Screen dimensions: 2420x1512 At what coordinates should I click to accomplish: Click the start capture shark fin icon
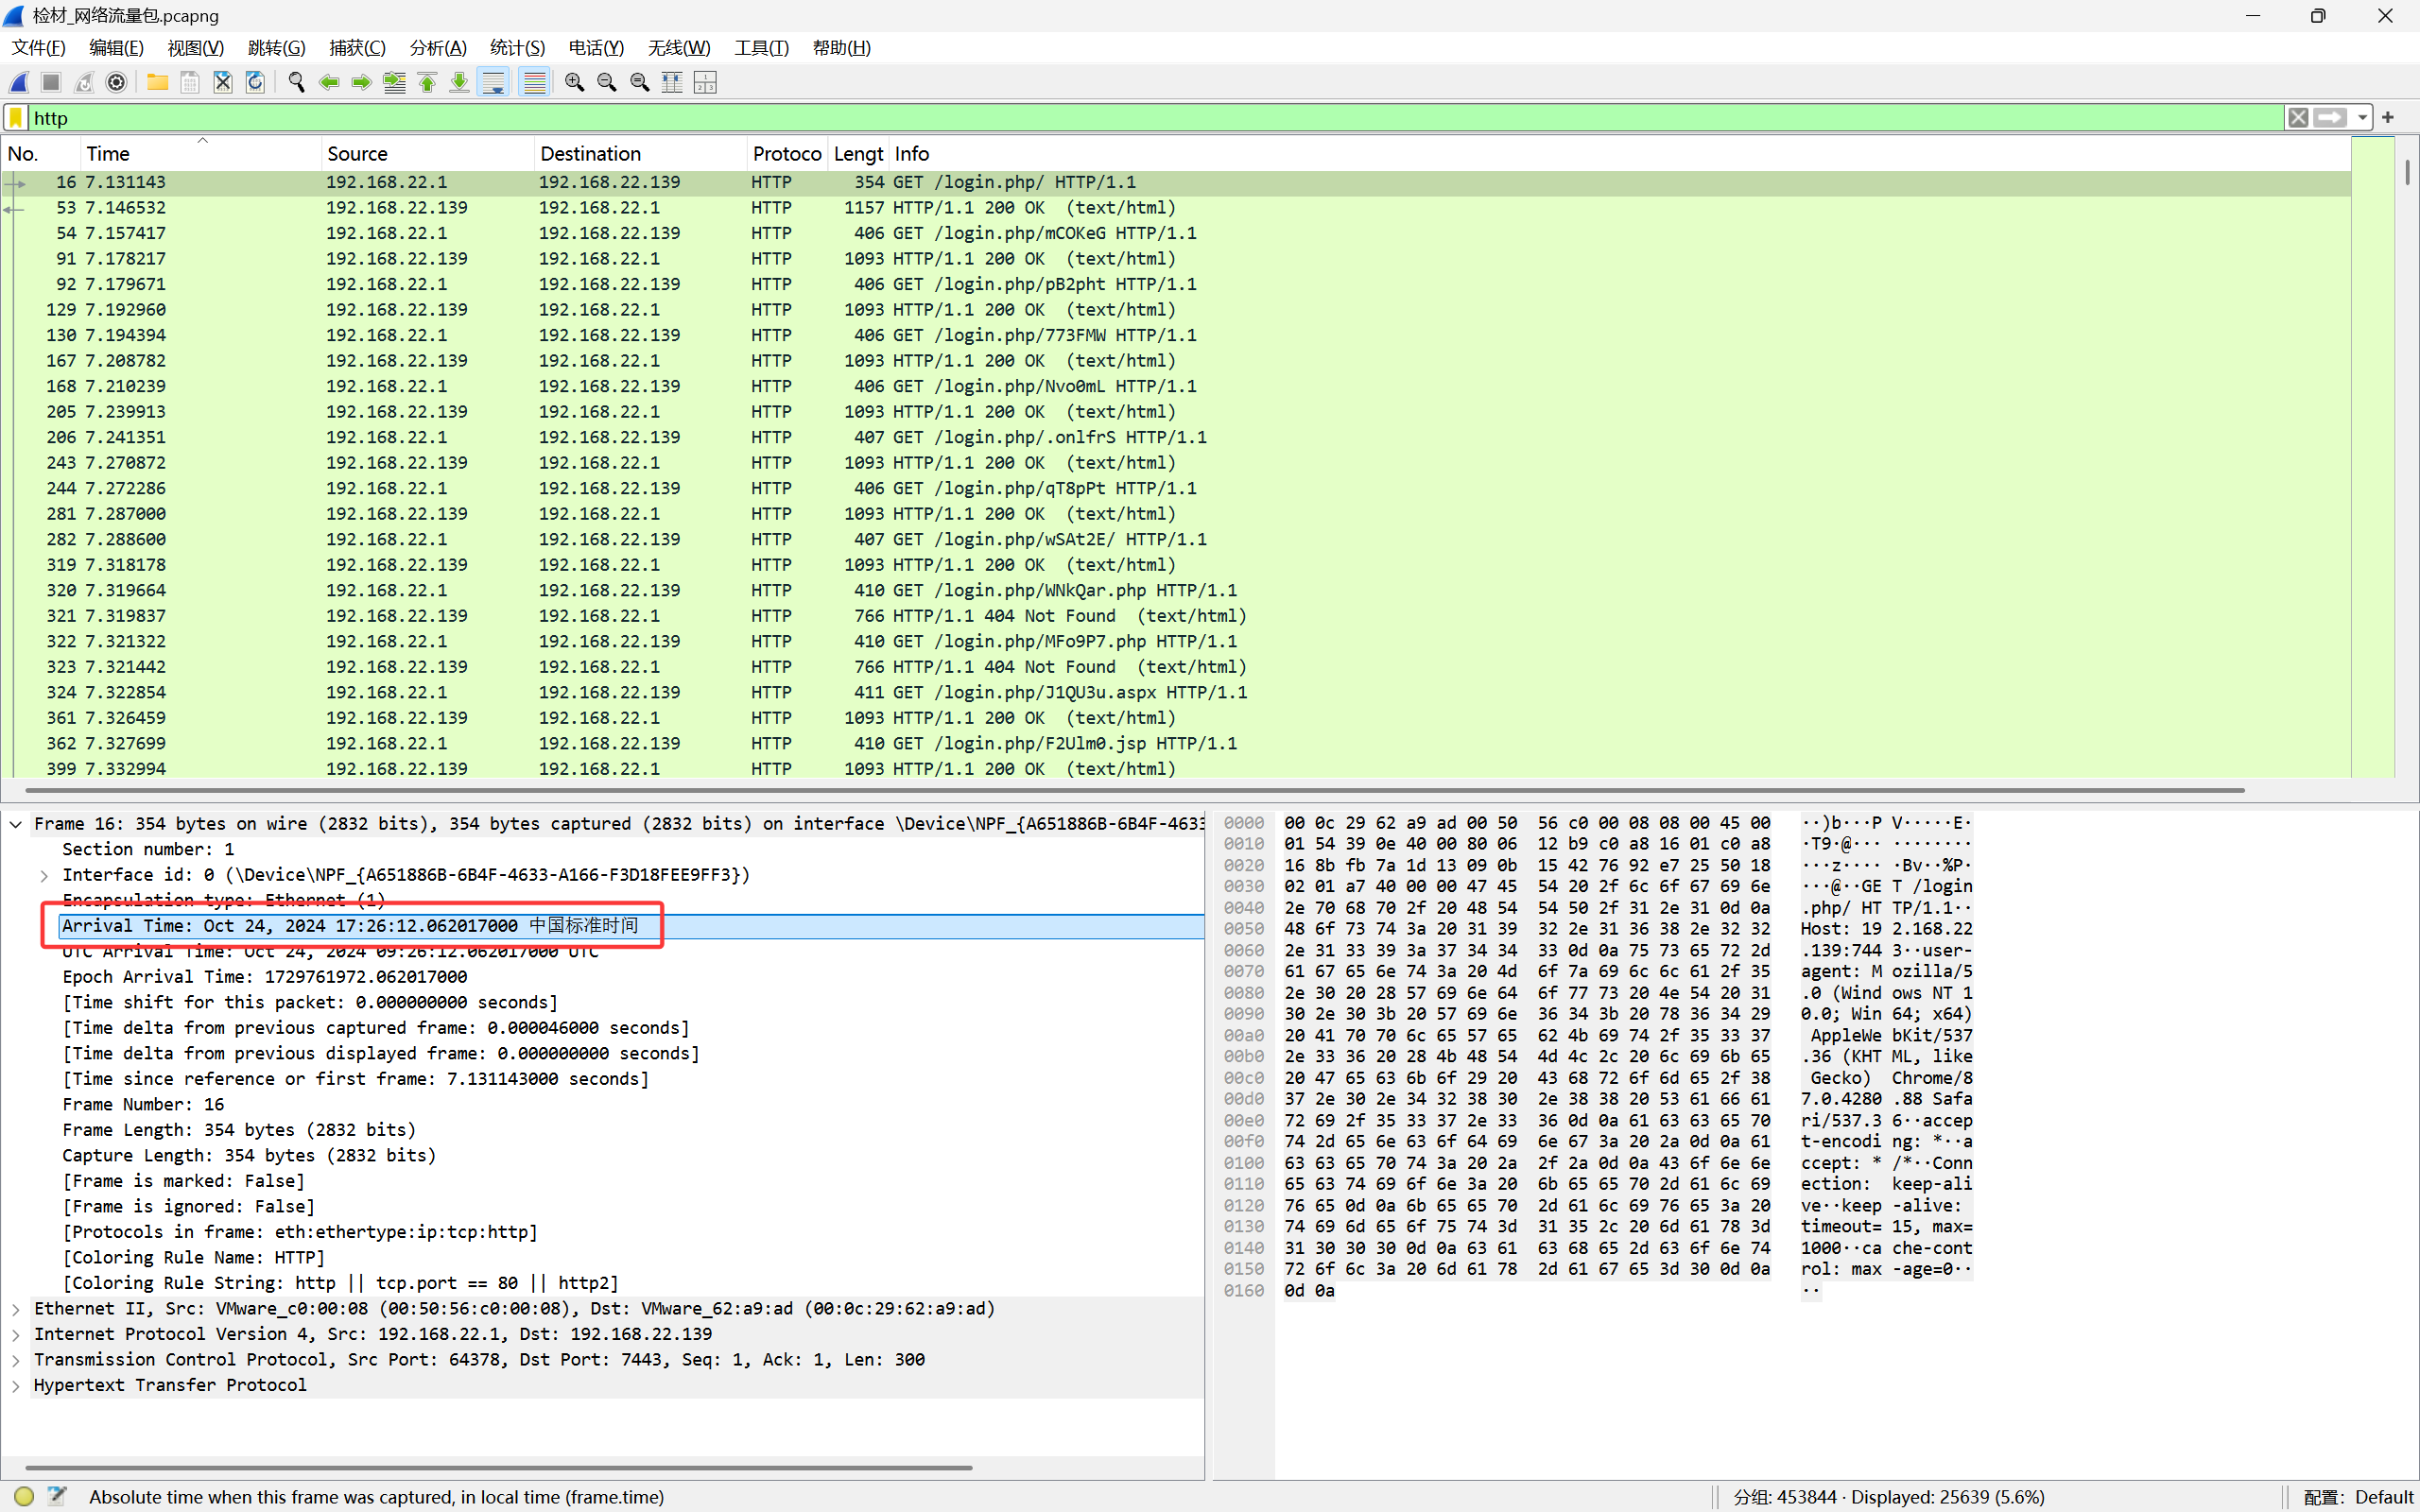click(x=19, y=83)
